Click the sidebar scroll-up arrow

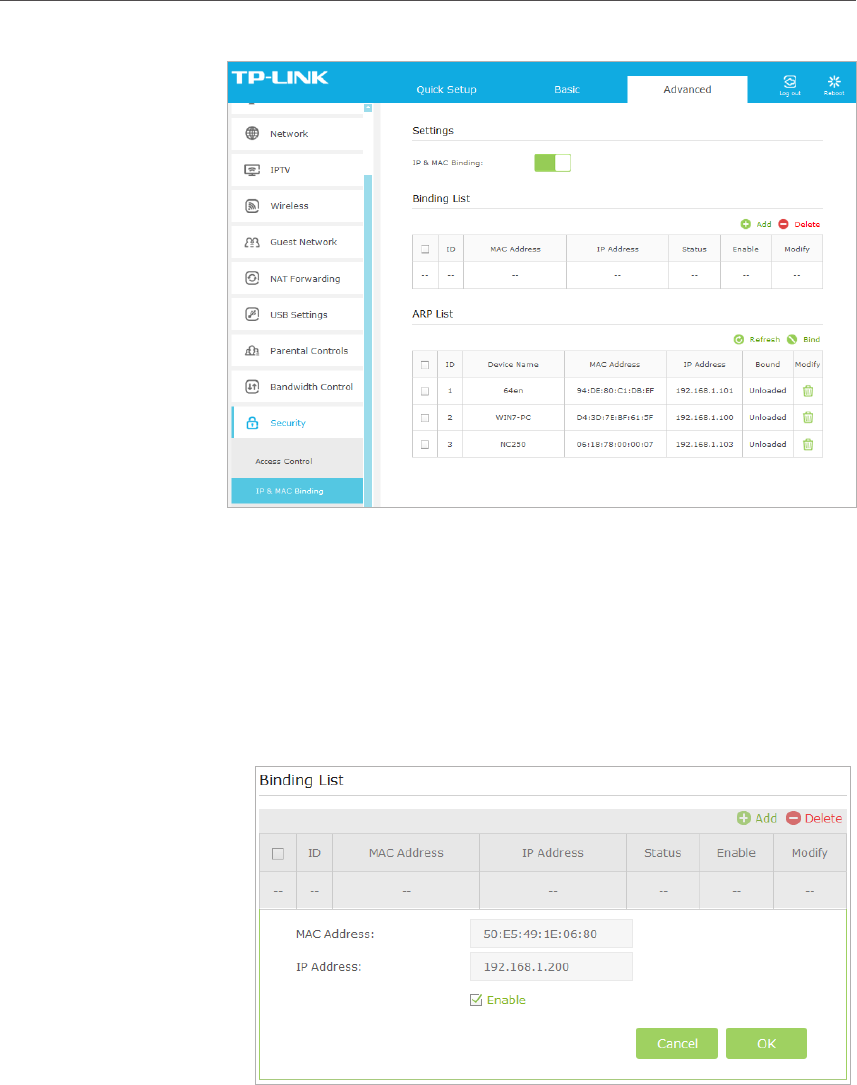(x=368, y=108)
